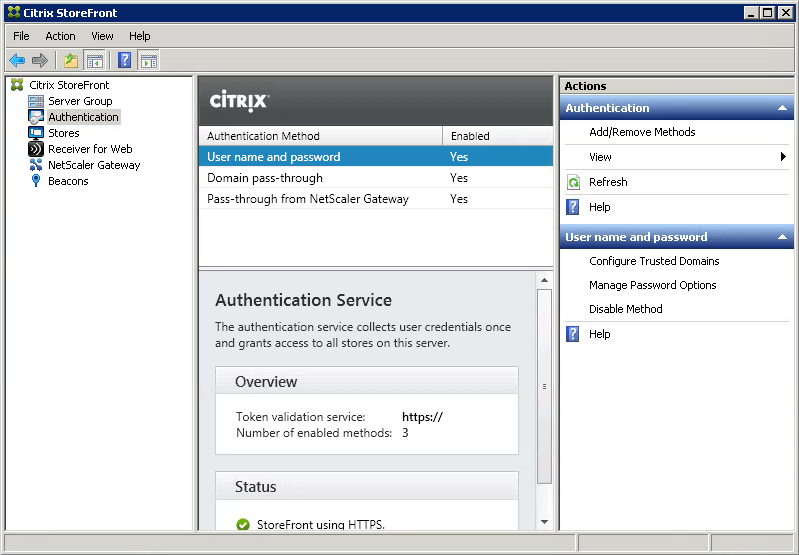Click the Token validation service https:// value
This screenshot has height=555, width=799.
[422, 417]
